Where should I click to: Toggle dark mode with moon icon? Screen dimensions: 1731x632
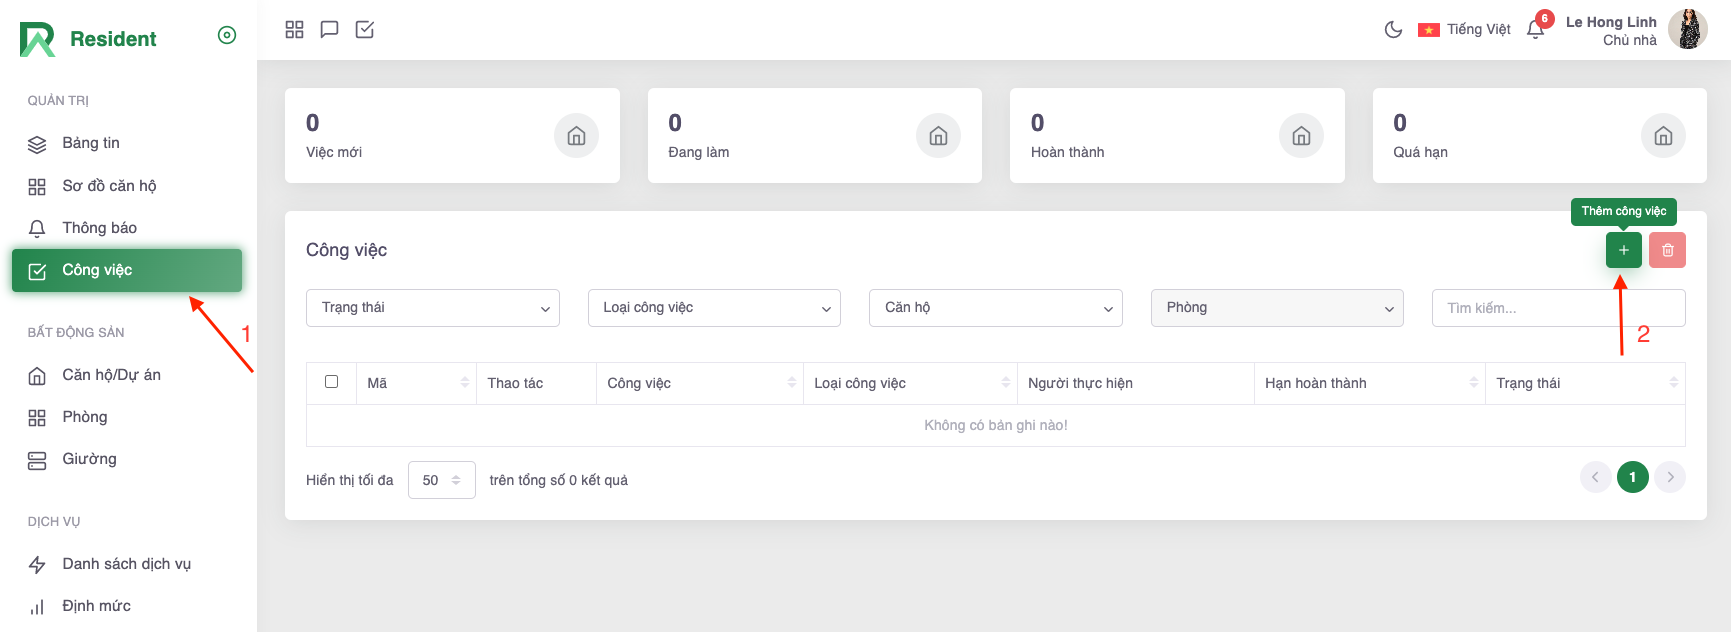pos(1393,30)
